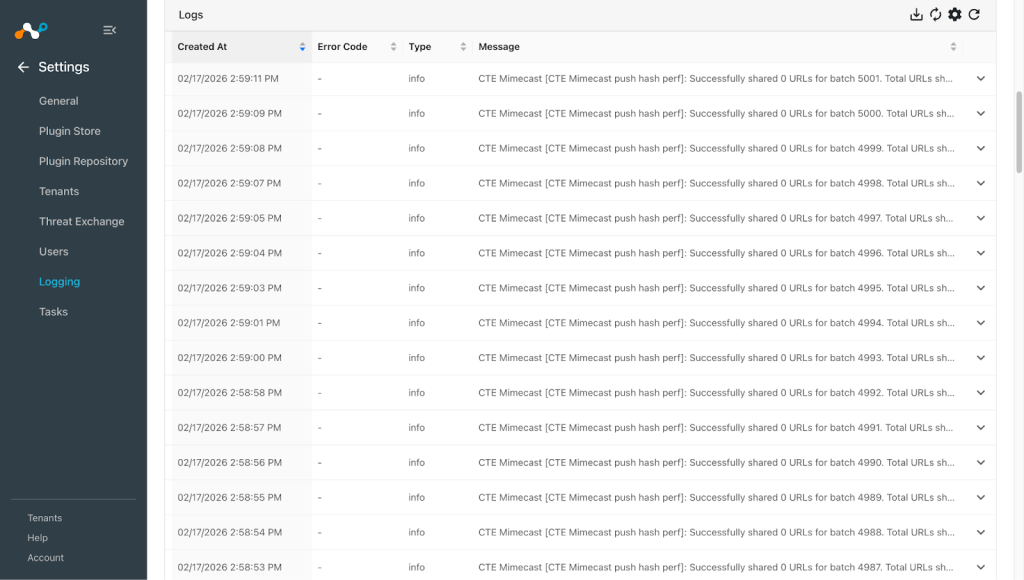The height and width of the screenshot is (580, 1024).
Task: Open the logs settings gear icon
Action: click(x=955, y=14)
